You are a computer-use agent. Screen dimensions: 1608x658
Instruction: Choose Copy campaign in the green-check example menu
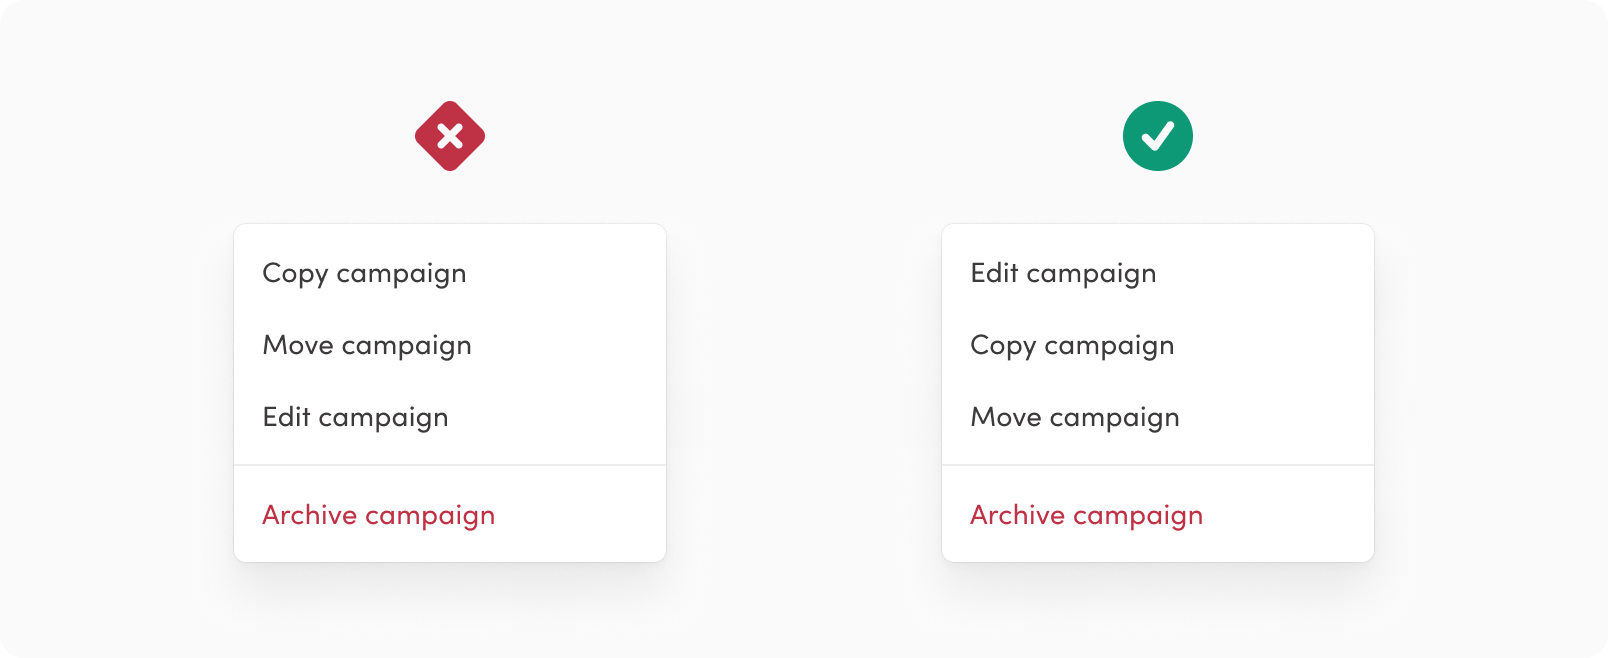click(1072, 346)
